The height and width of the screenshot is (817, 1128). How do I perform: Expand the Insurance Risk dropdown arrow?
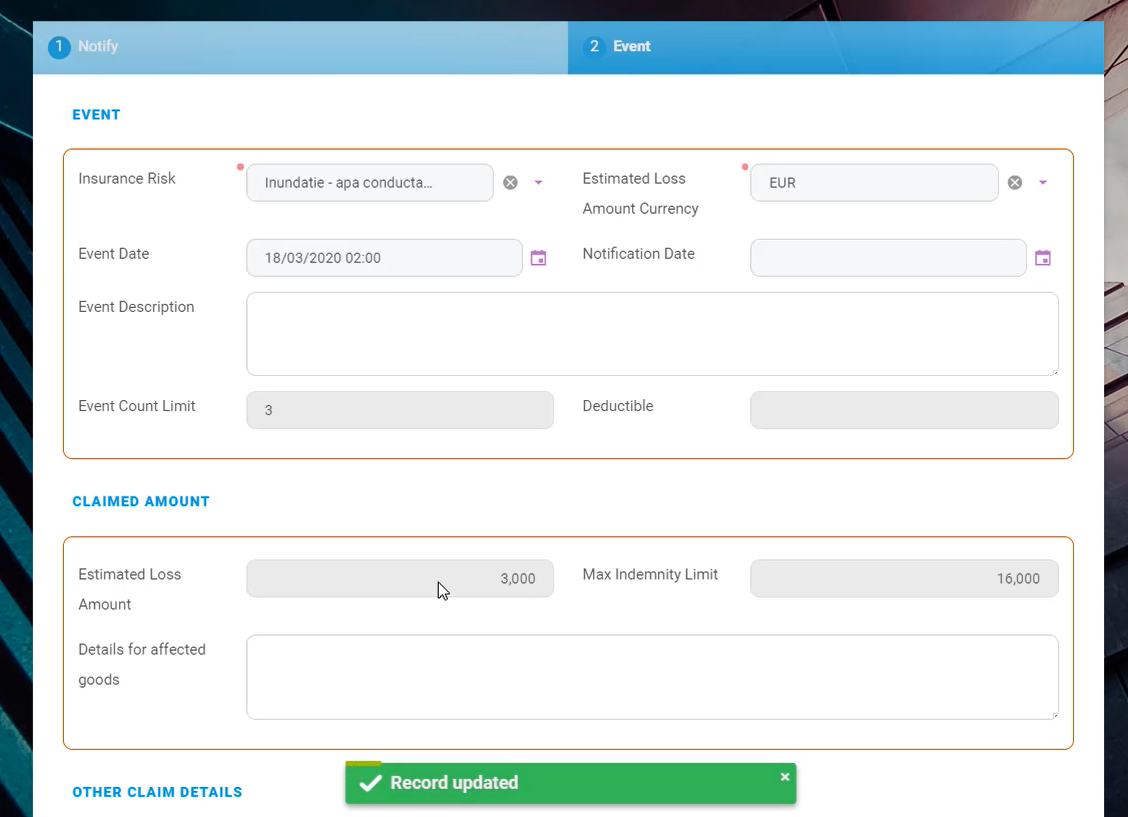pos(538,183)
